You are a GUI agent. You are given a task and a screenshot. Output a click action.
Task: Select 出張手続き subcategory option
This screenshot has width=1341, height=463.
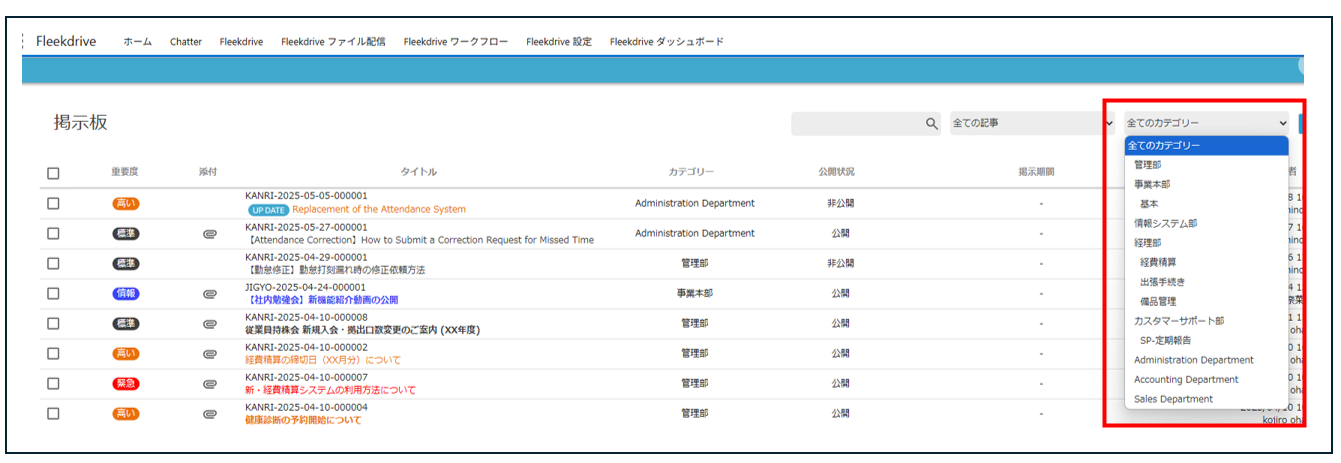pos(1207,282)
